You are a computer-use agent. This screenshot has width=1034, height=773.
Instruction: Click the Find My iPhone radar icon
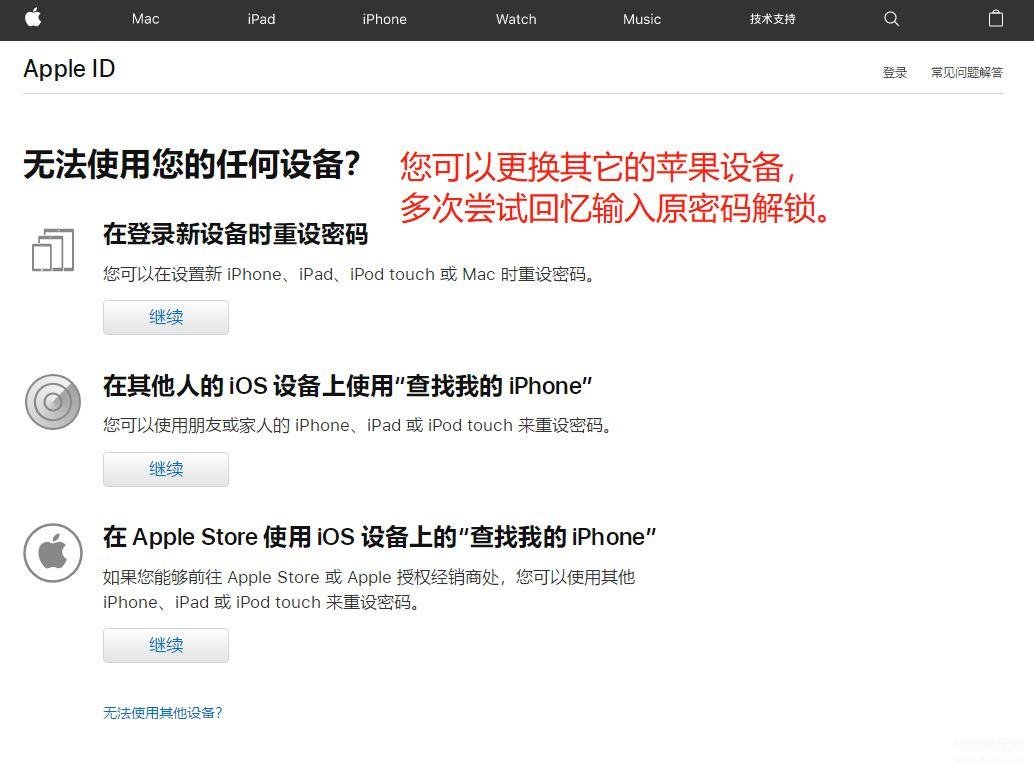click(53, 402)
